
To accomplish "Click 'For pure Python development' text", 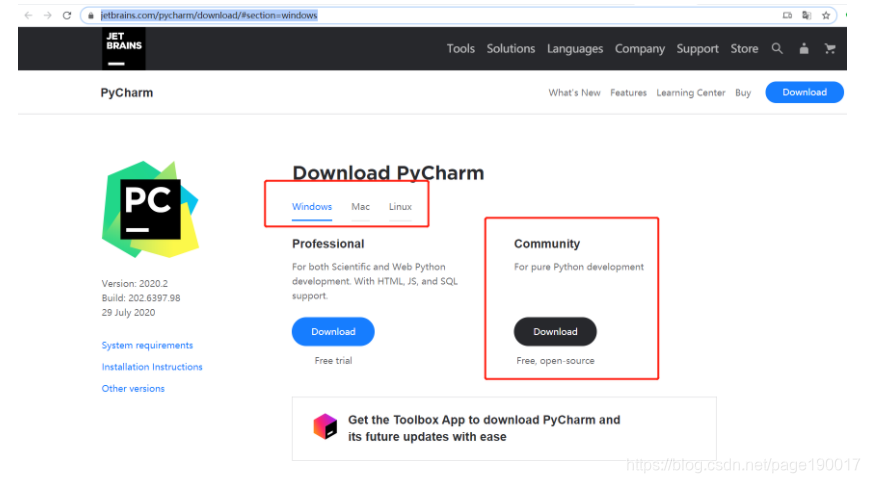I will click(x=579, y=267).
